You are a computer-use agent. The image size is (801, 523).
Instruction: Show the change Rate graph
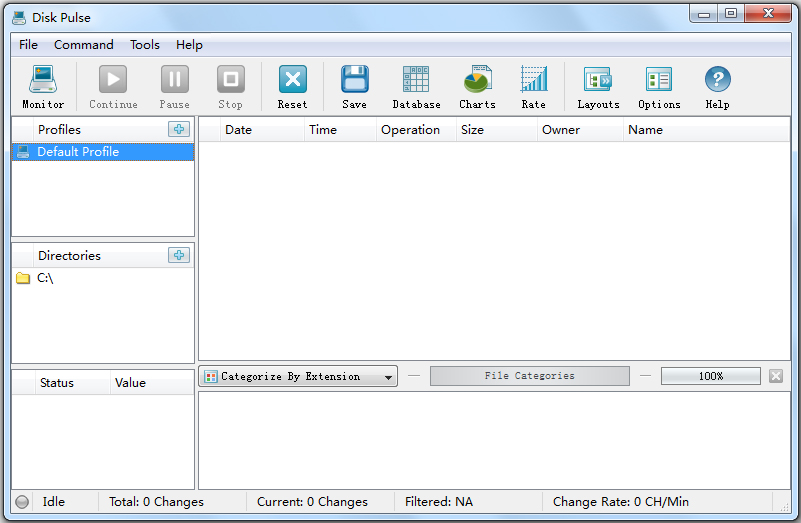pyautogui.click(x=533, y=87)
